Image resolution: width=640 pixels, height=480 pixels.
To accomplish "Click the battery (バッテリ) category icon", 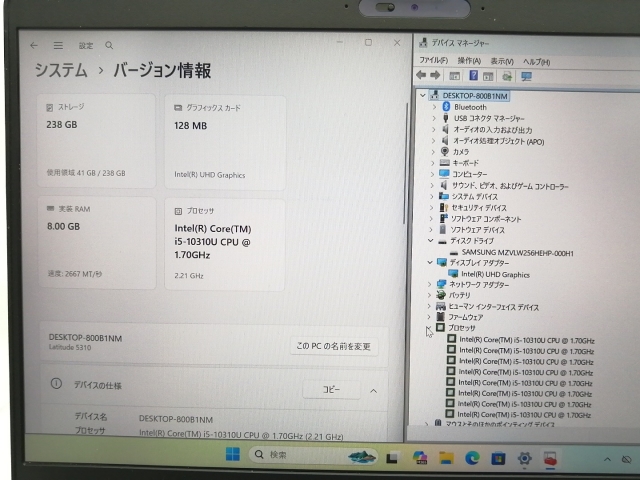I will (441, 295).
